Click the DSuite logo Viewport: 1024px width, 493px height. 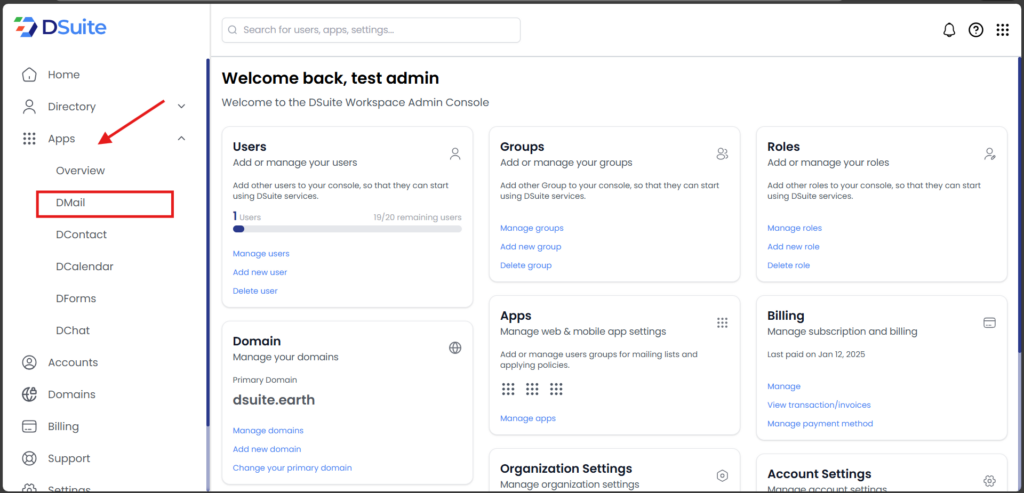[60, 27]
